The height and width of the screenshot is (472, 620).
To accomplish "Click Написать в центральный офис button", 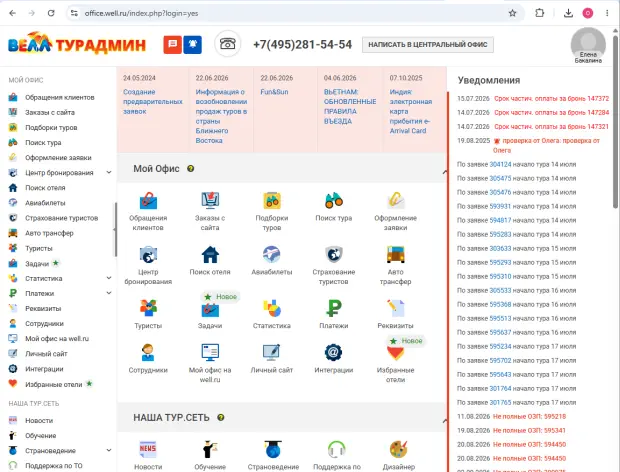I will 428,45.
